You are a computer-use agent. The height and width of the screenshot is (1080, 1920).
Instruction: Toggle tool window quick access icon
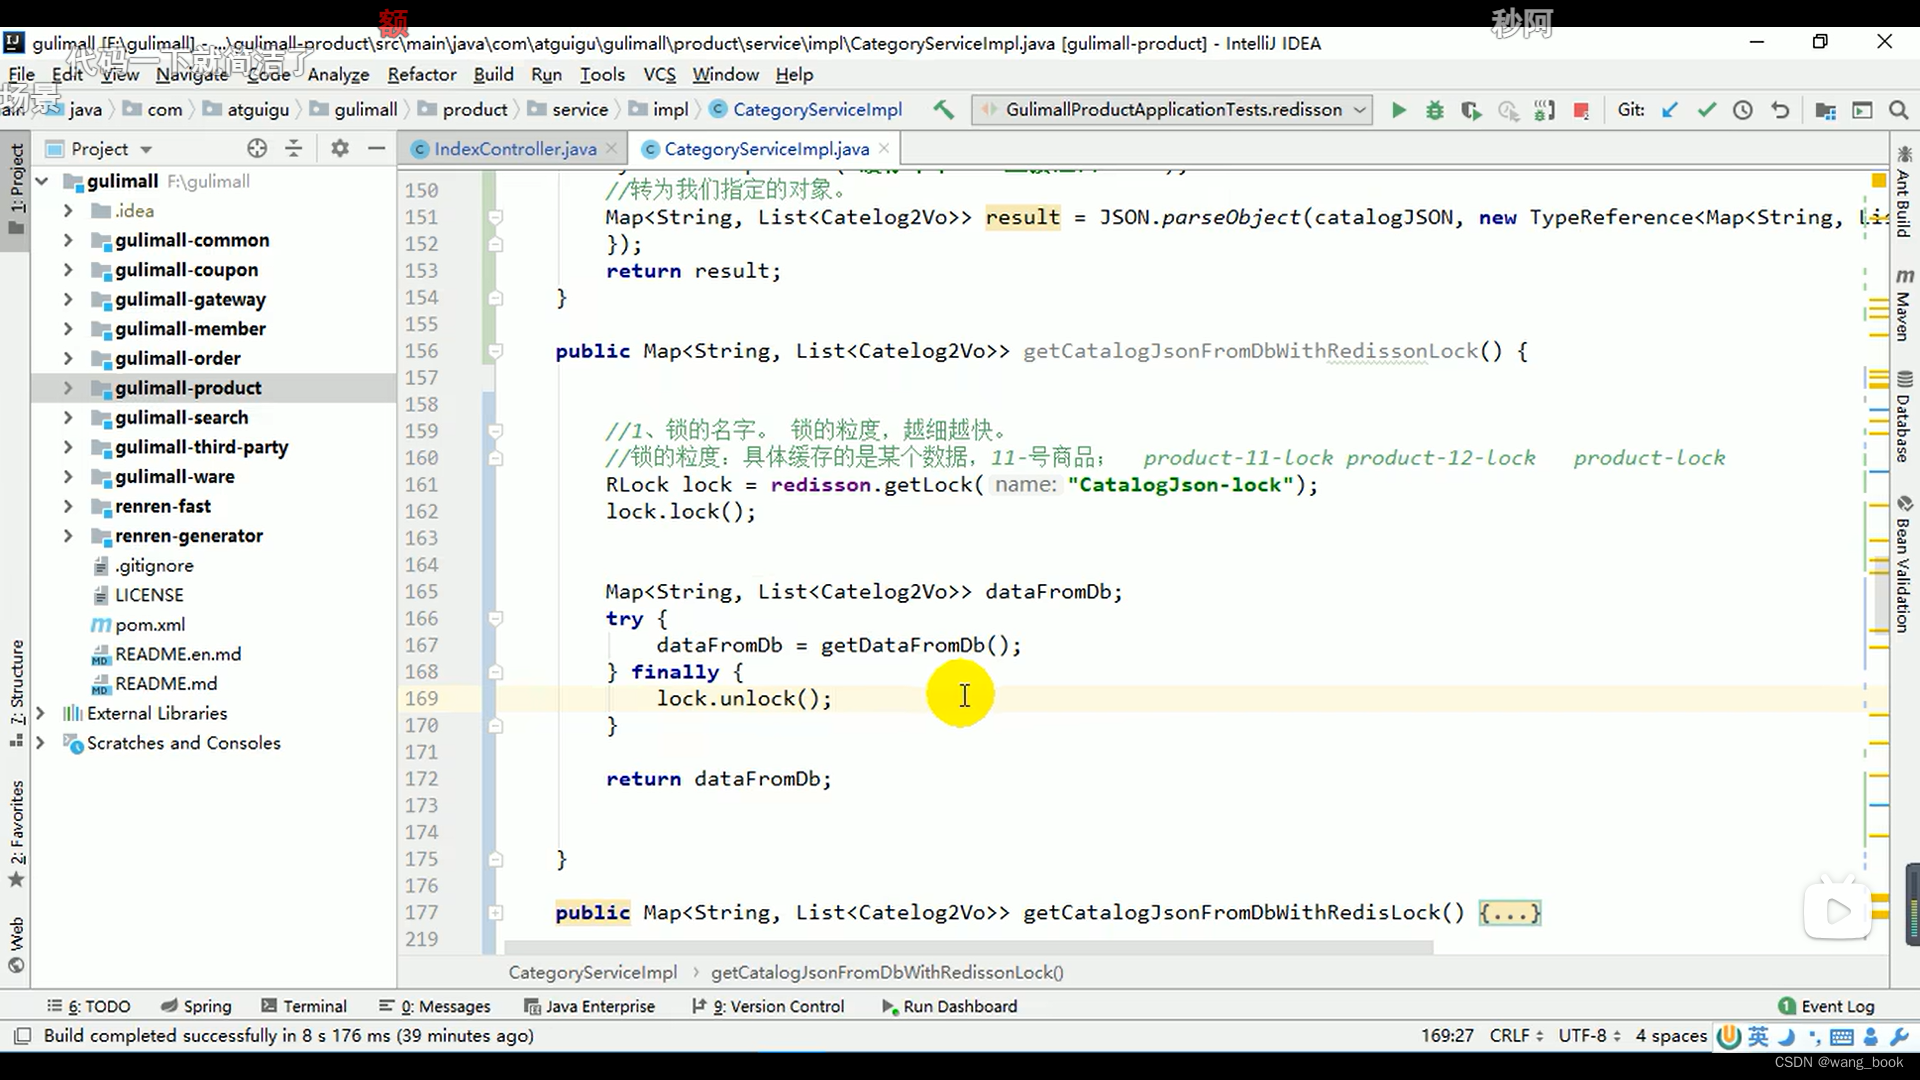click(x=23, y=1036)
